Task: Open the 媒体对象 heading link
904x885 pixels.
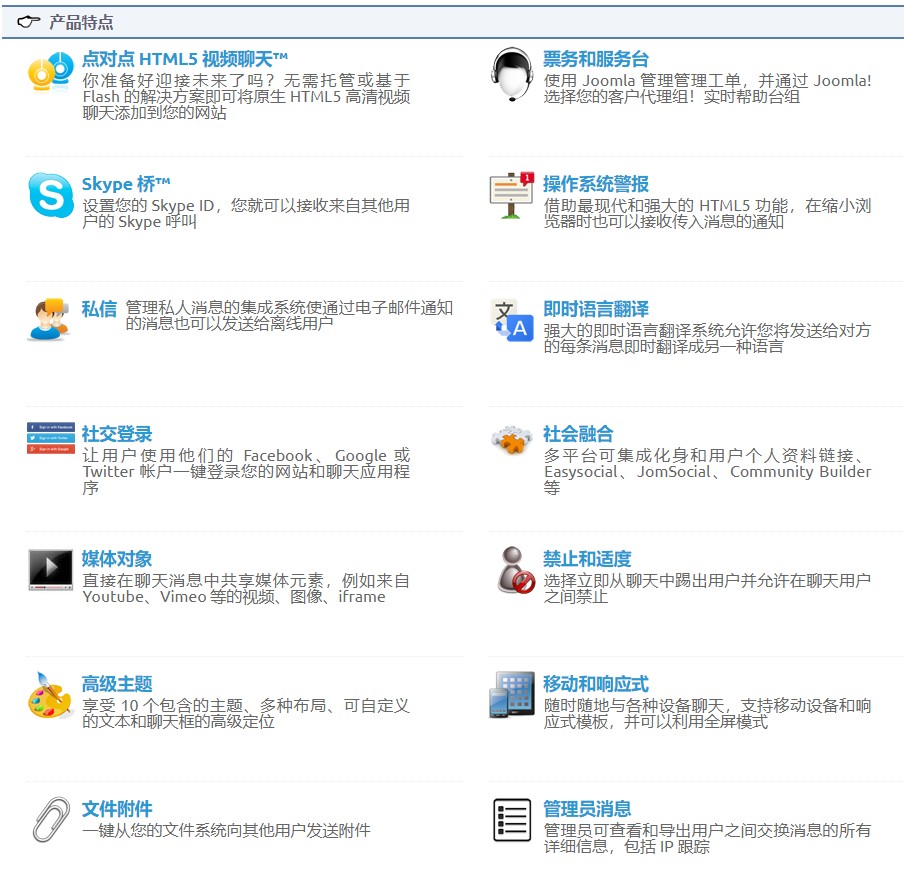Action: [117, 559]
